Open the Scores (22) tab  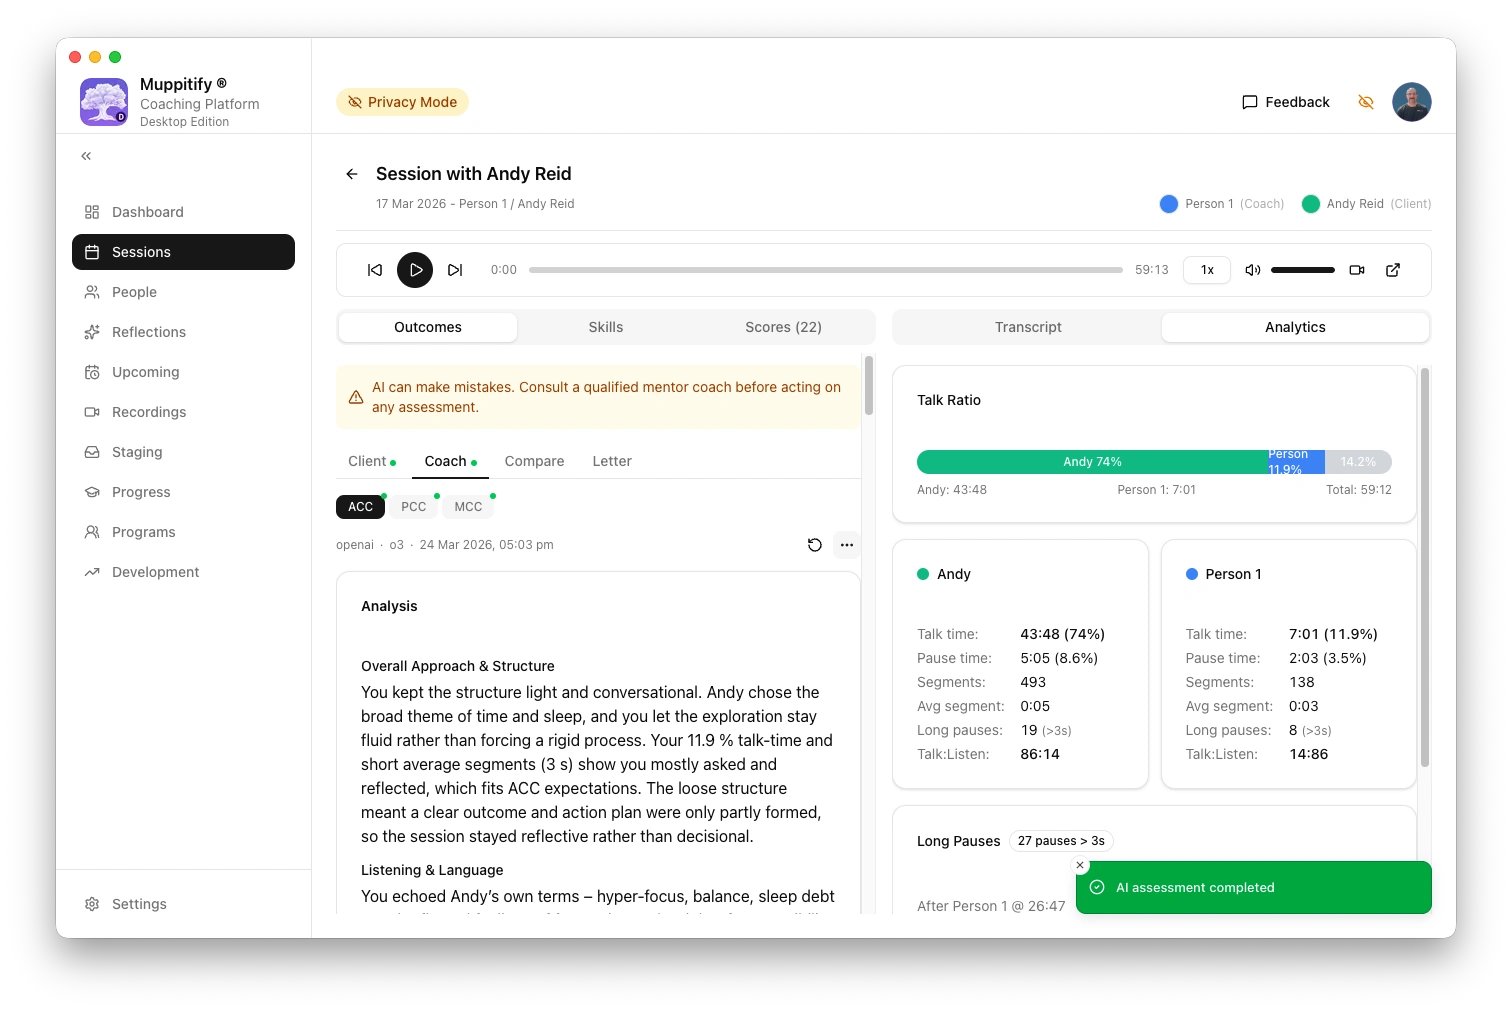(783, 327)
